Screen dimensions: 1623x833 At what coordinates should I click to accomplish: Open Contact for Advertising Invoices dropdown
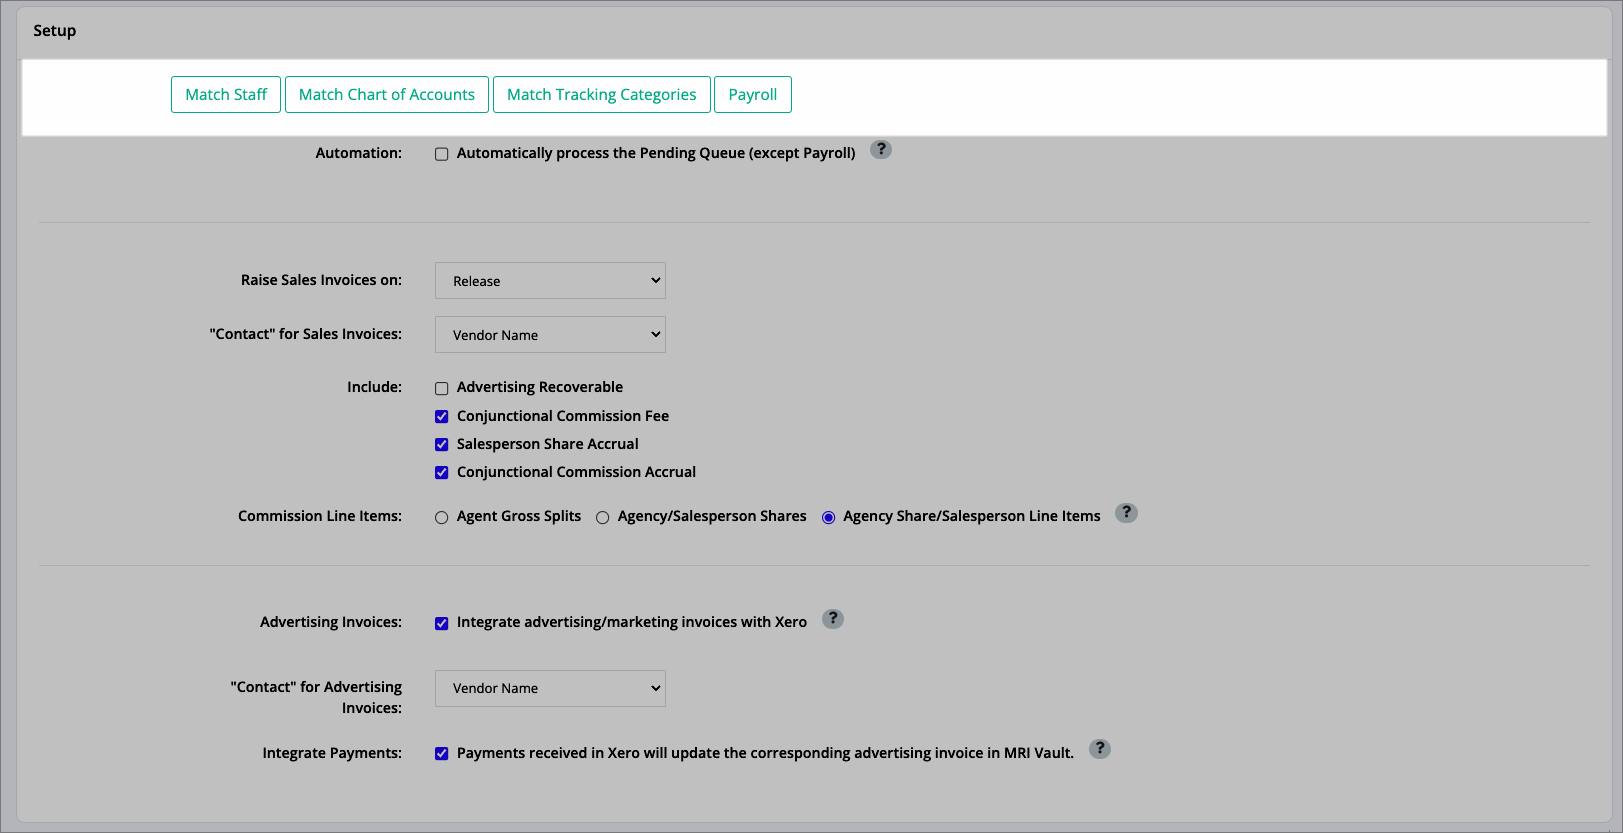pyautogui.click(x=550, y=688)
